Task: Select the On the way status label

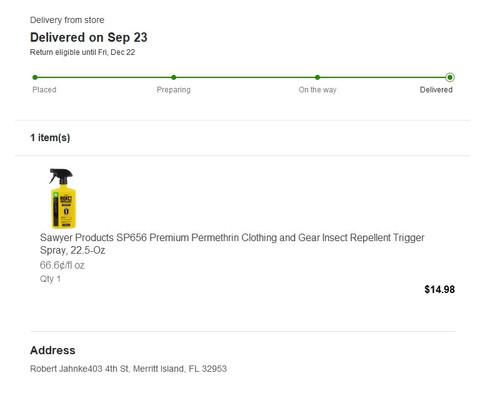Action: pos(317,90)
